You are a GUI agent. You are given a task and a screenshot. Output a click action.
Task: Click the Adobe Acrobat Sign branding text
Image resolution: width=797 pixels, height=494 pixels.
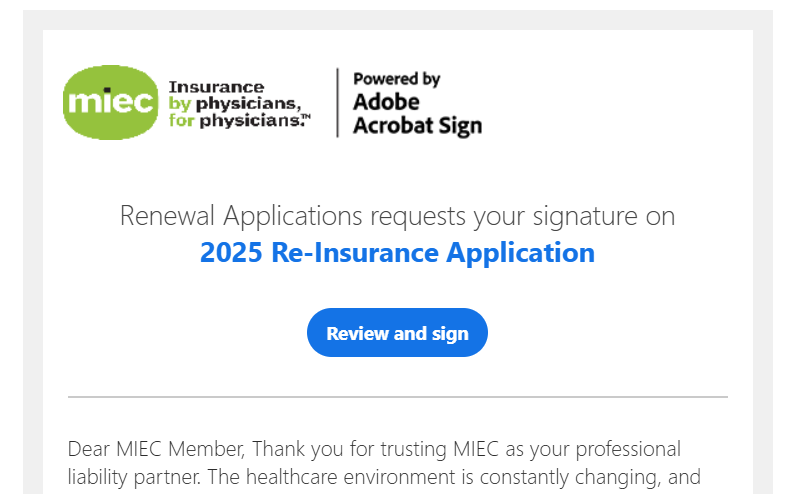click(416, 114)
